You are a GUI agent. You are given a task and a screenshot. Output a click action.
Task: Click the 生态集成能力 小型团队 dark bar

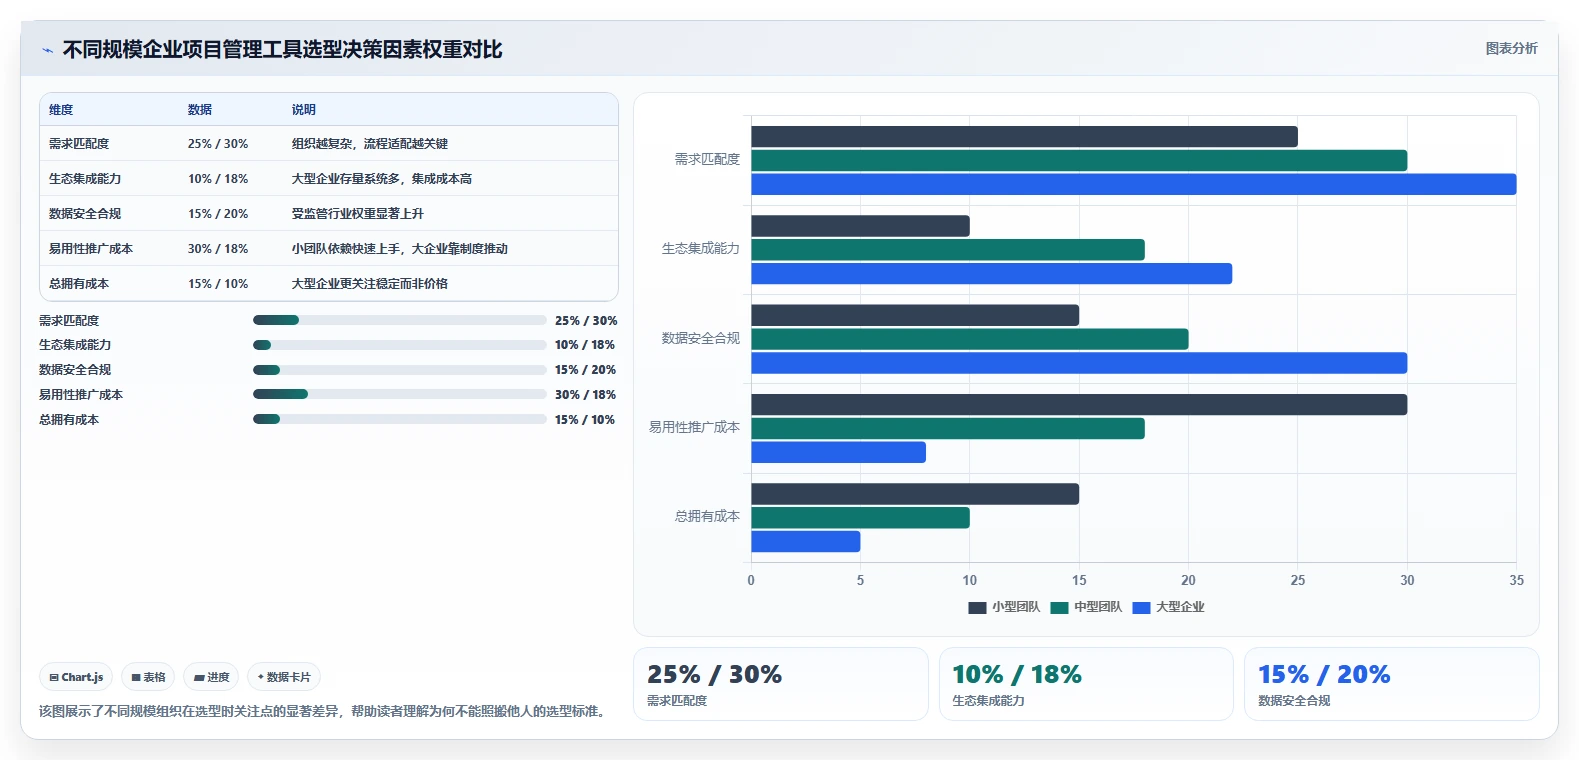pos(860,226)
